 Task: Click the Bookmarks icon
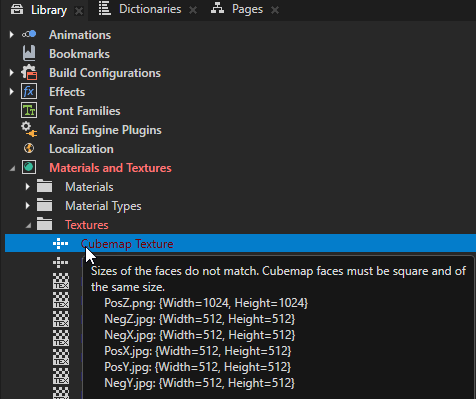point(29,53)
